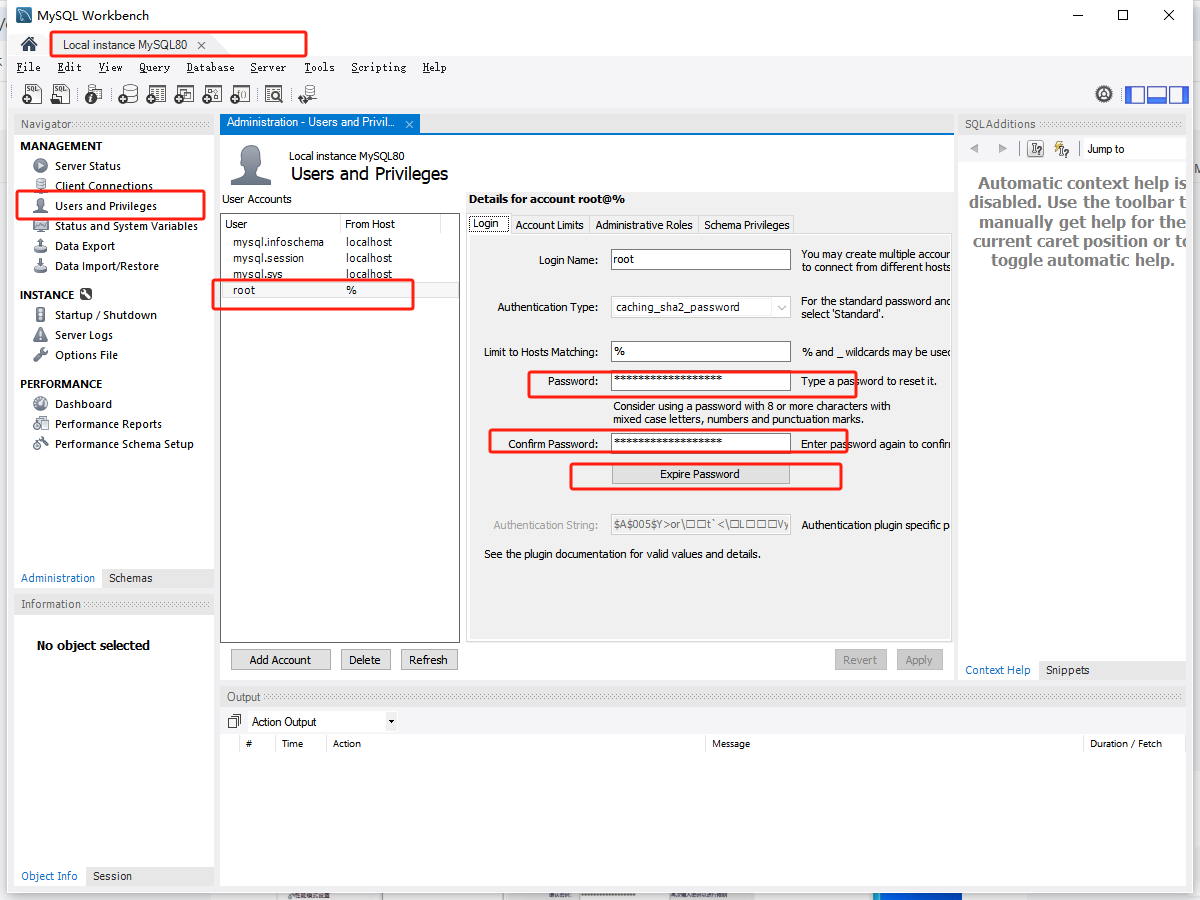Click the Refresh button

pyautogui.click(x=428, y=660)
